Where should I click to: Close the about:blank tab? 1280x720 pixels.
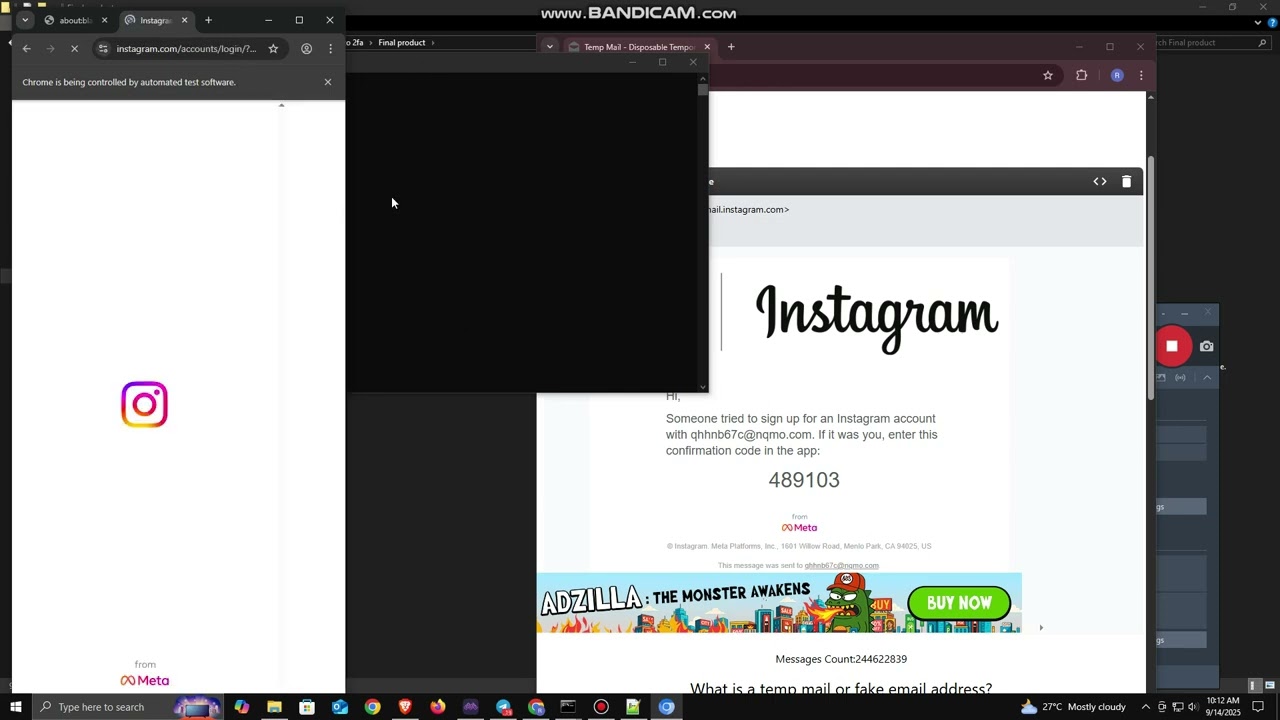point(104,20)
